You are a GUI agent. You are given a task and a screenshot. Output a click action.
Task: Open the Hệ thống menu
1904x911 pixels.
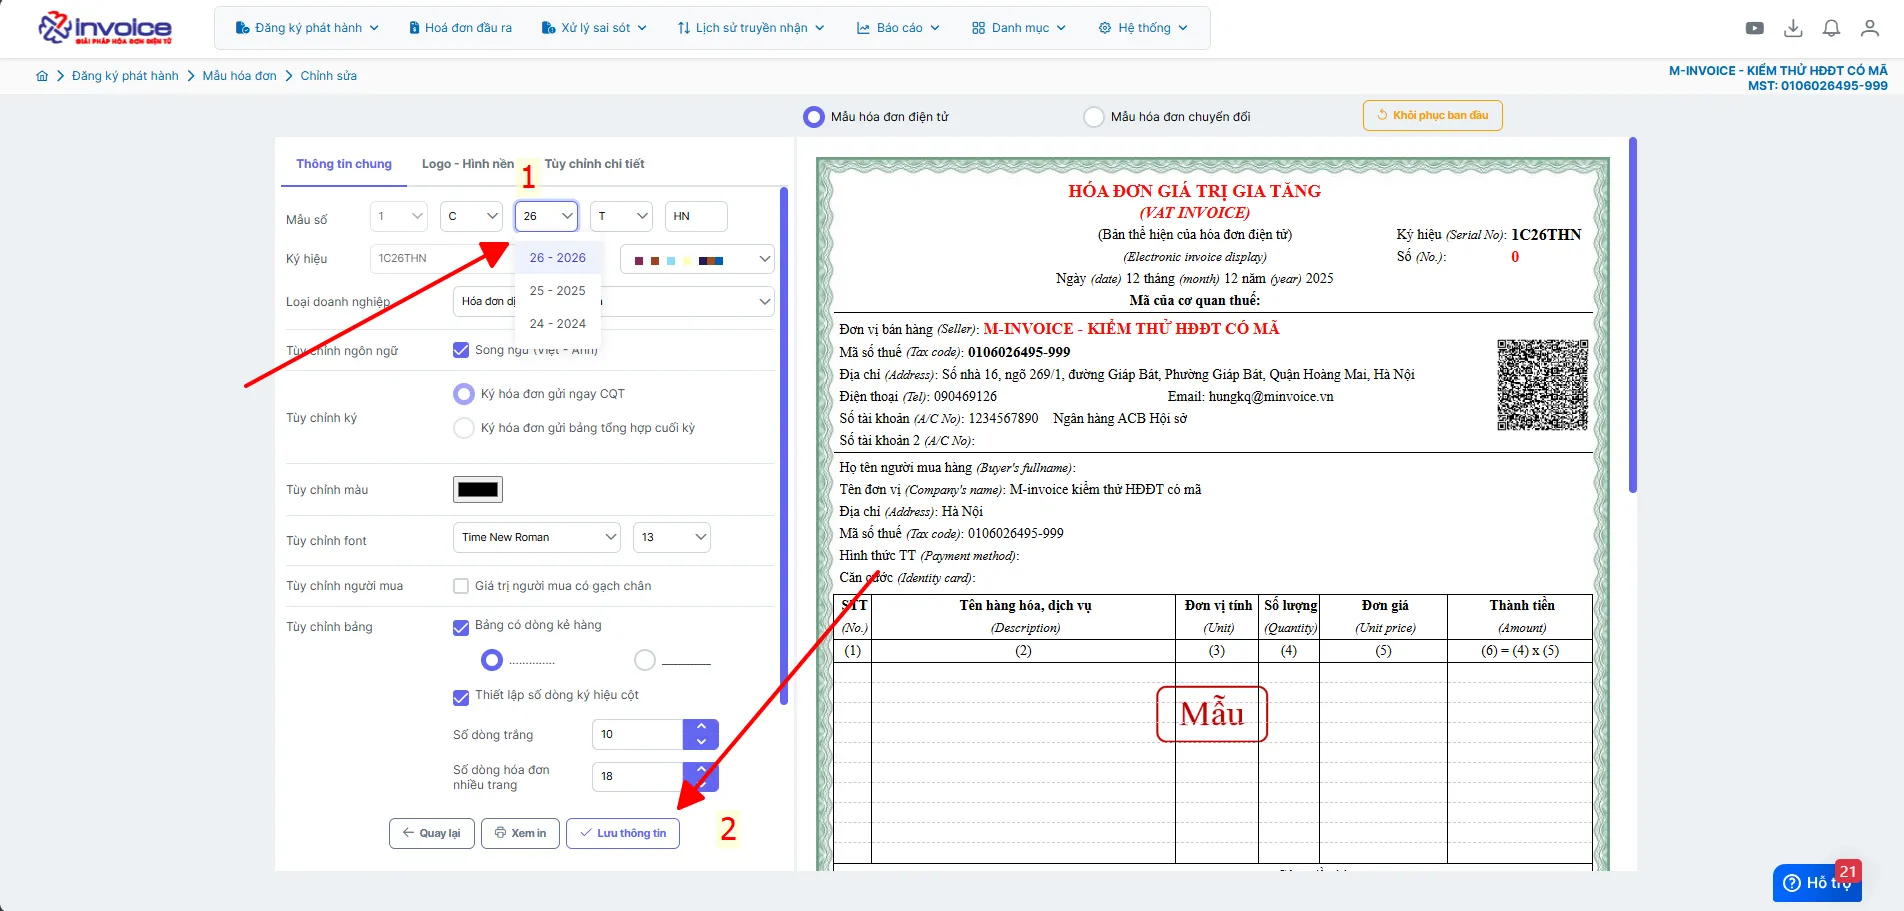pos(1143,28)
